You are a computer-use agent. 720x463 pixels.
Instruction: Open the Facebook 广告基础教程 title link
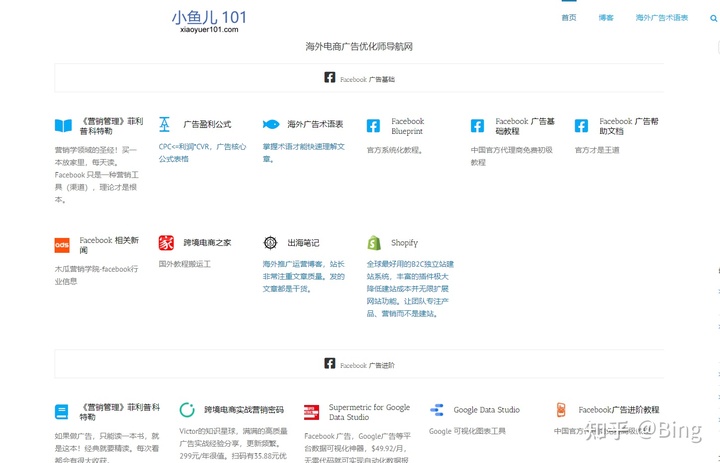525,126
